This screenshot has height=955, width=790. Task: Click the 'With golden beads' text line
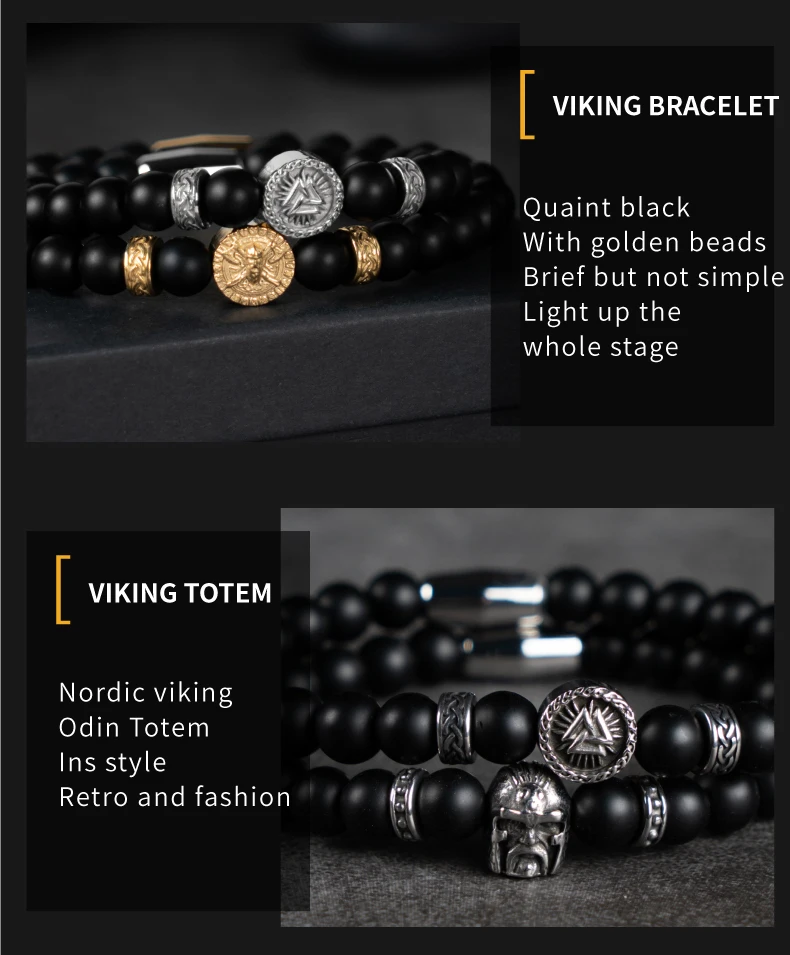pos(644,242)
